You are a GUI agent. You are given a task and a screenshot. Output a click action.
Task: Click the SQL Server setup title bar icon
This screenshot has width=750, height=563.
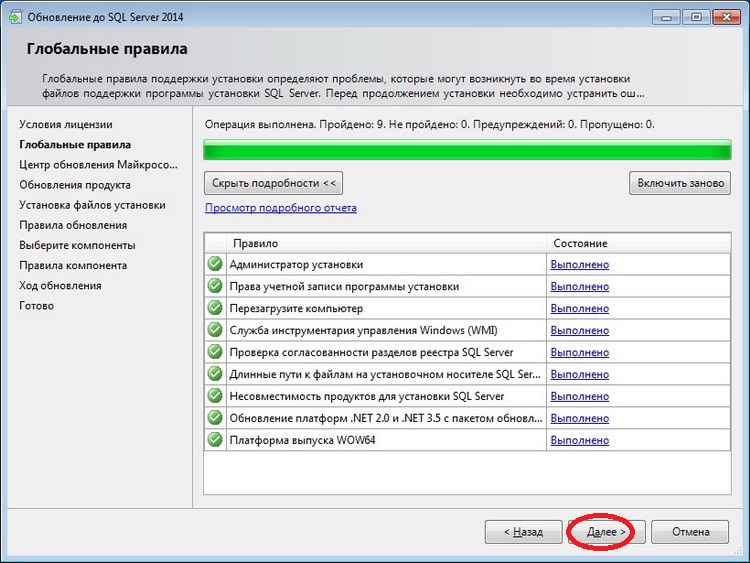[15, 17]
